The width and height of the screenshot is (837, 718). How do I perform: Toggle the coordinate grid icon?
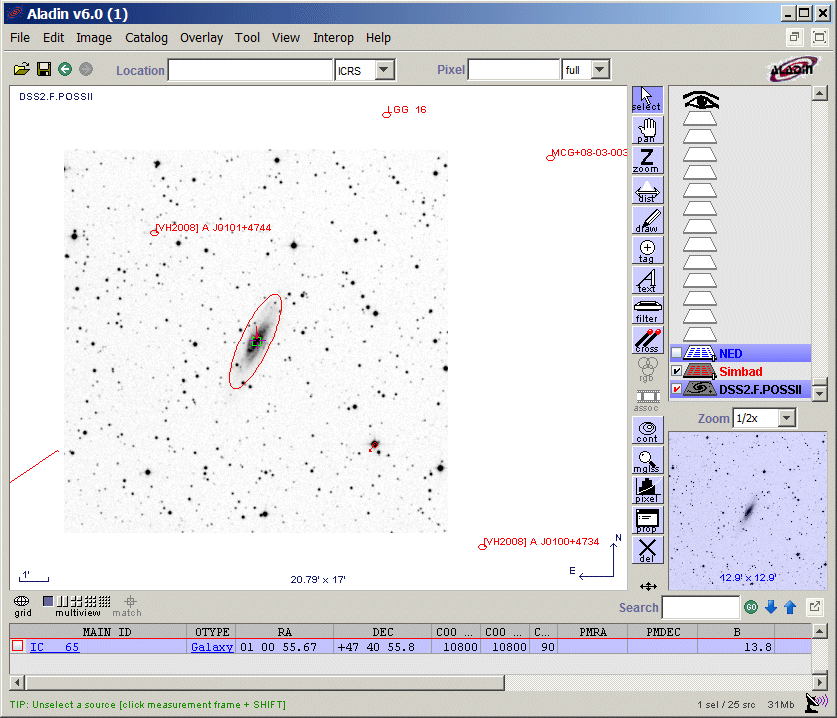[x=22, y=606]
